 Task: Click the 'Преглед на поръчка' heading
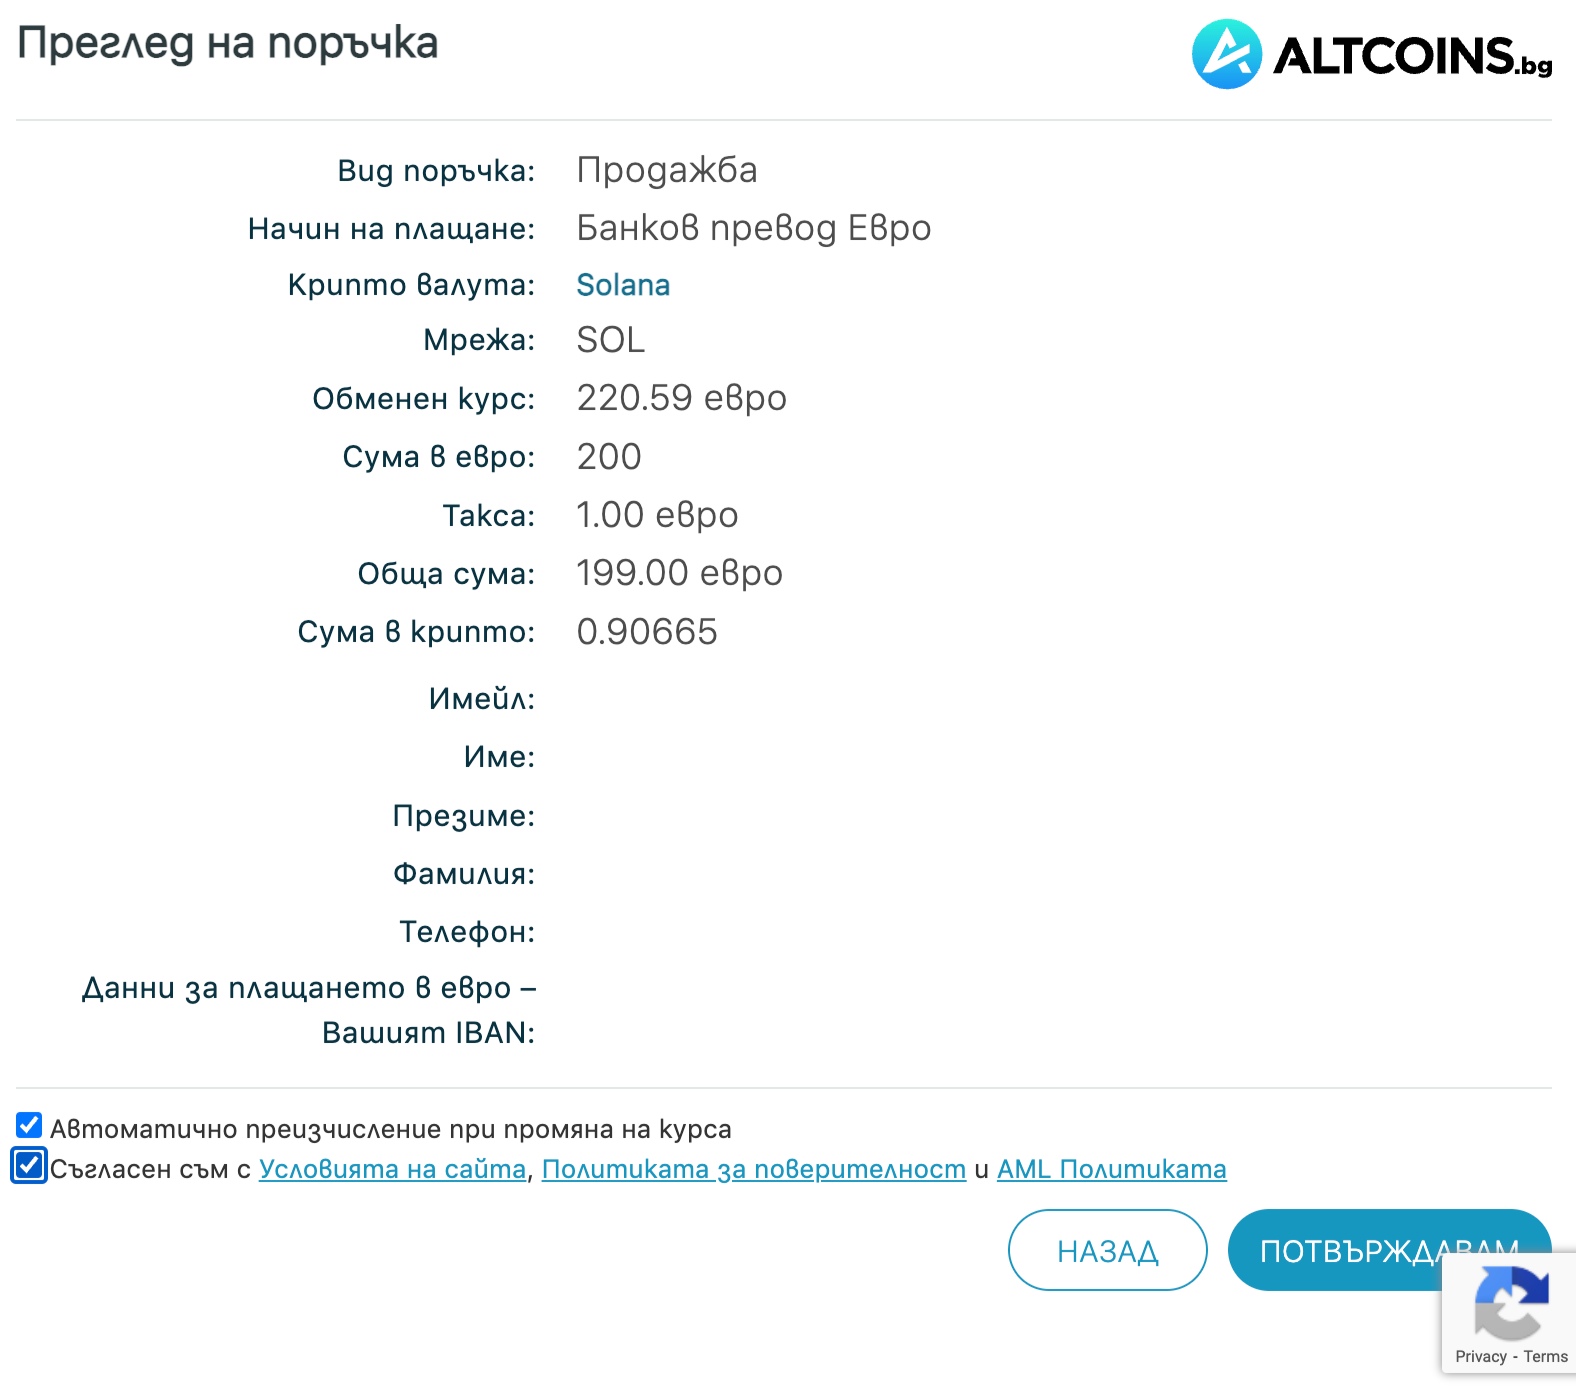point(228,44)
